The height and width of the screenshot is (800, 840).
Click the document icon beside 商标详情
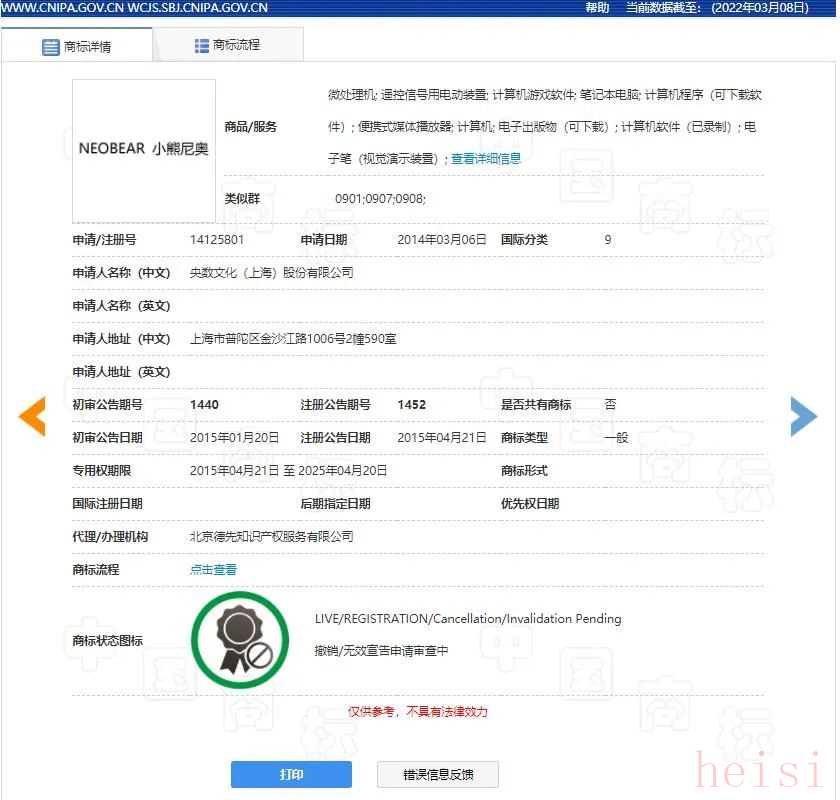51,47
